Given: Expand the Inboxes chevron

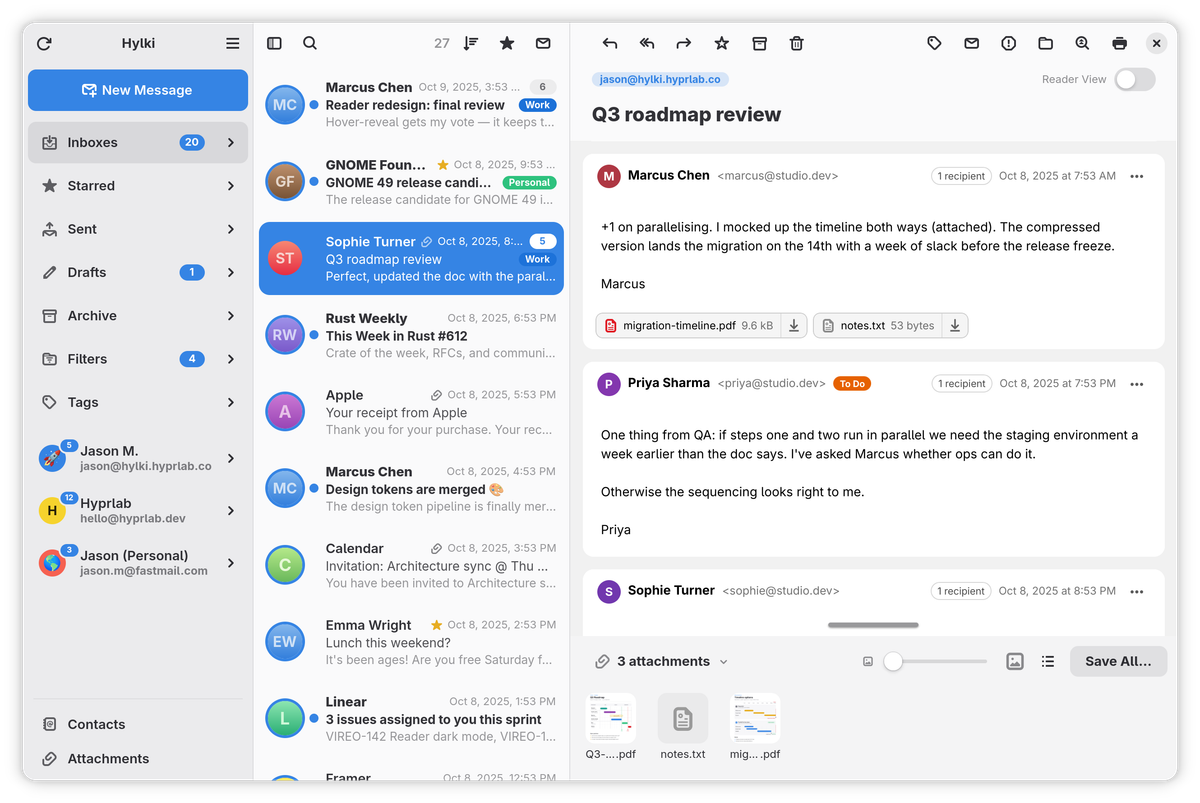Looking at the screenshot, I should 231,142.
